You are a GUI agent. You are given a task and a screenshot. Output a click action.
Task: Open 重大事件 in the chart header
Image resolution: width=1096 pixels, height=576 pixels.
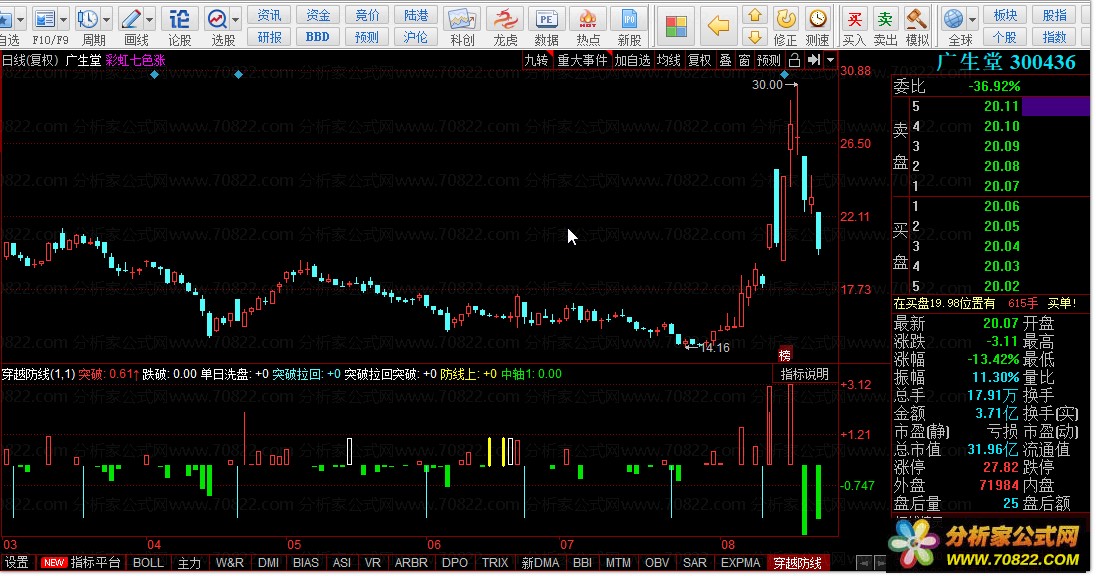pos(582,61)
